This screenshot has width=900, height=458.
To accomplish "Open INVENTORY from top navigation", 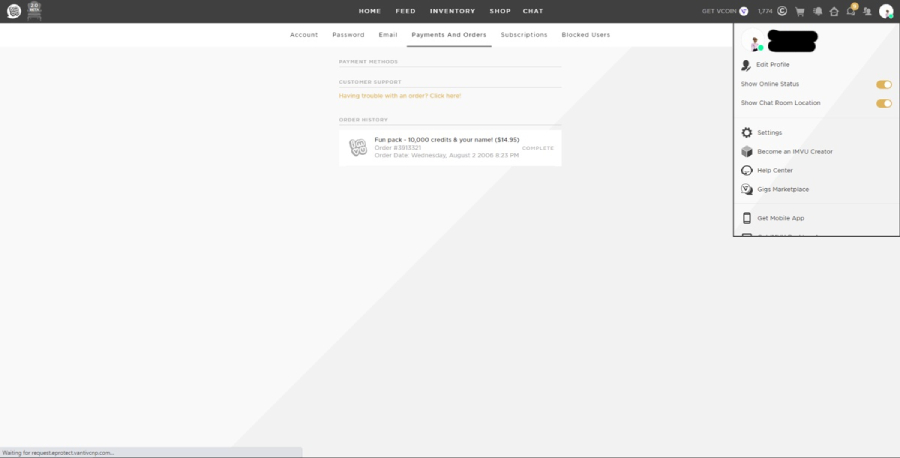I will [x=452, y=11].
